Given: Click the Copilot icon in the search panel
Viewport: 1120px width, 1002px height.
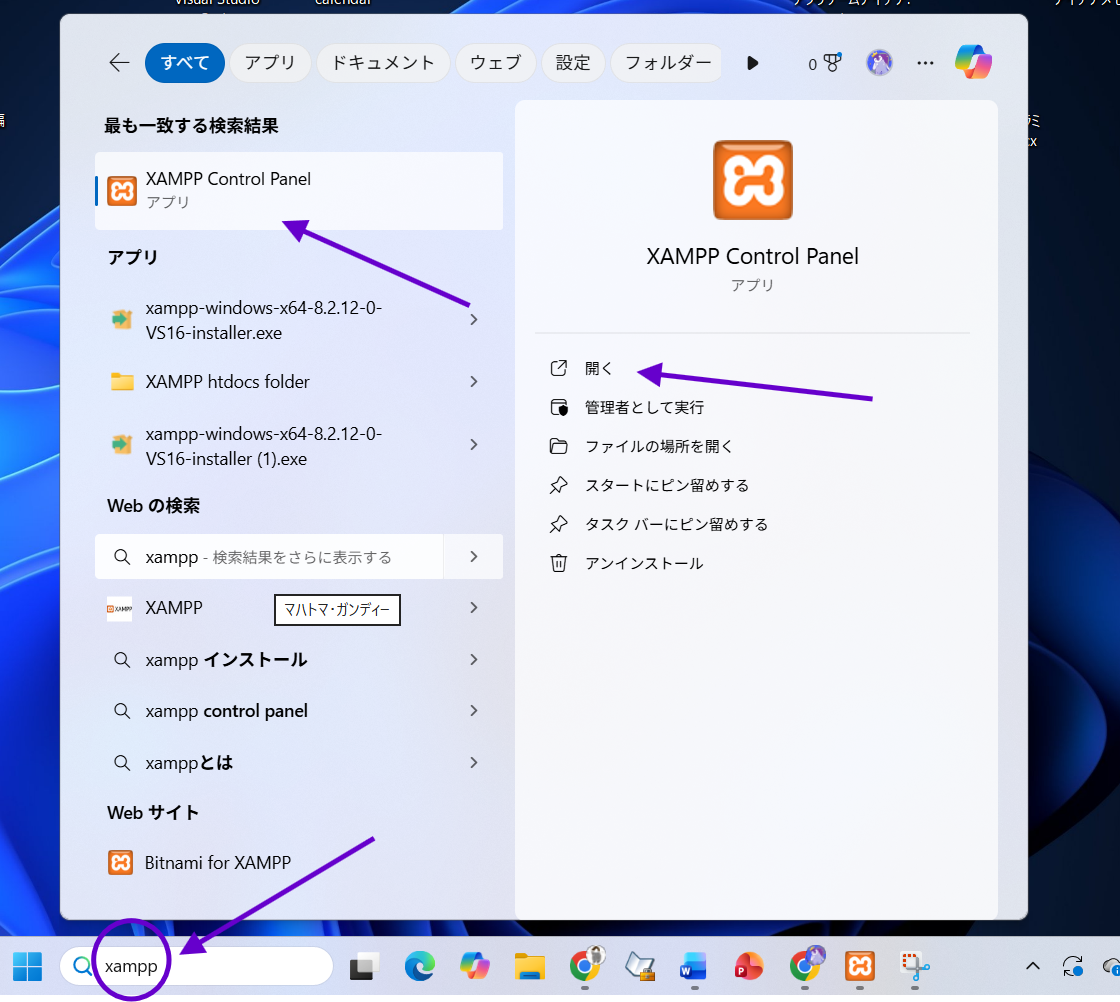Looking at the screenshot, I should (972, 63).
